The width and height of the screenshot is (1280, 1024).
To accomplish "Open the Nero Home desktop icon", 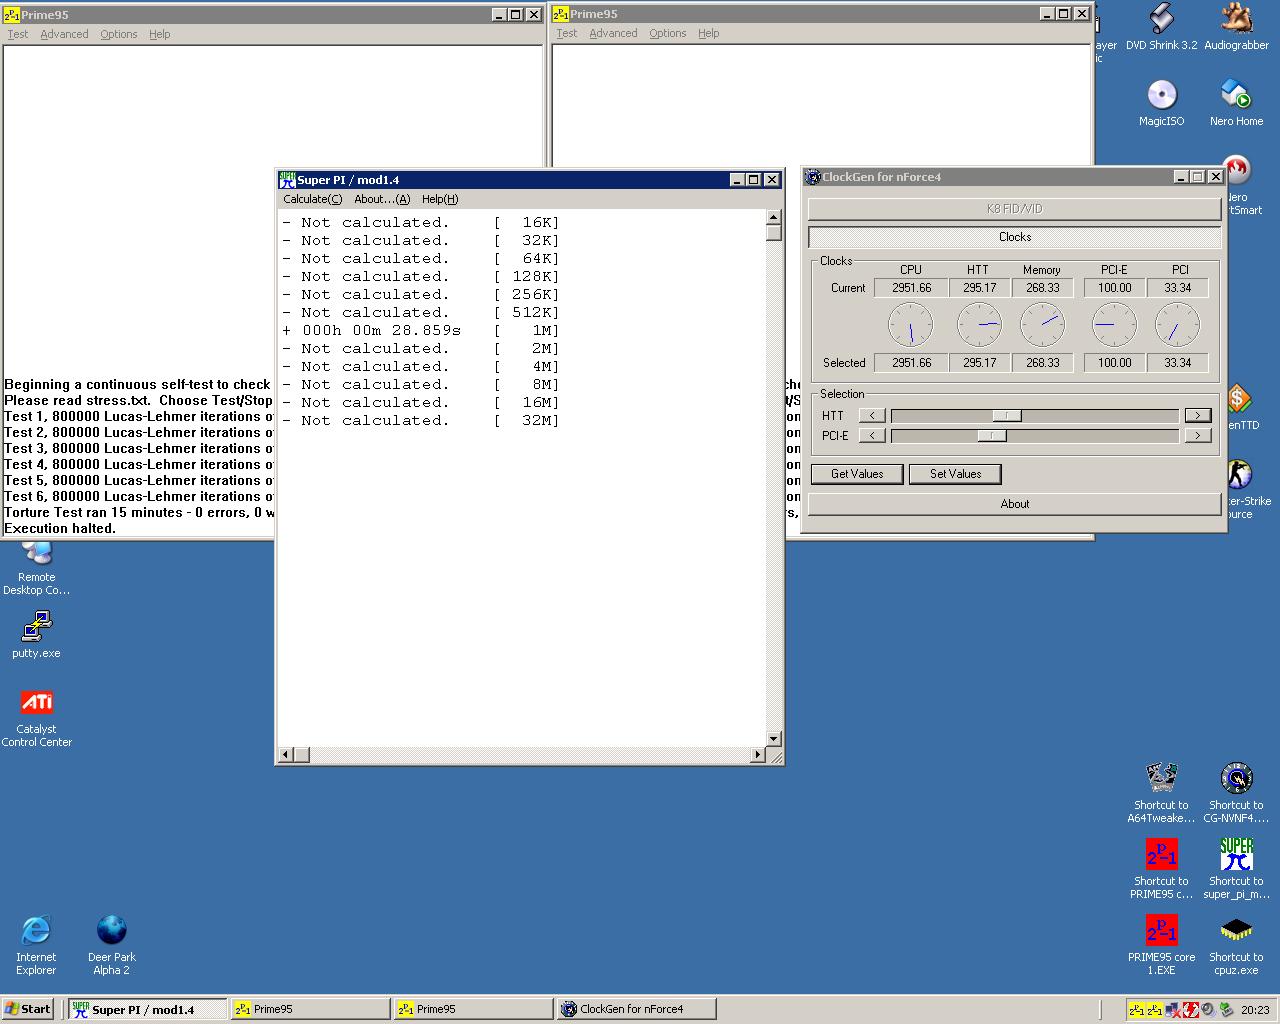I will 1236,96.
